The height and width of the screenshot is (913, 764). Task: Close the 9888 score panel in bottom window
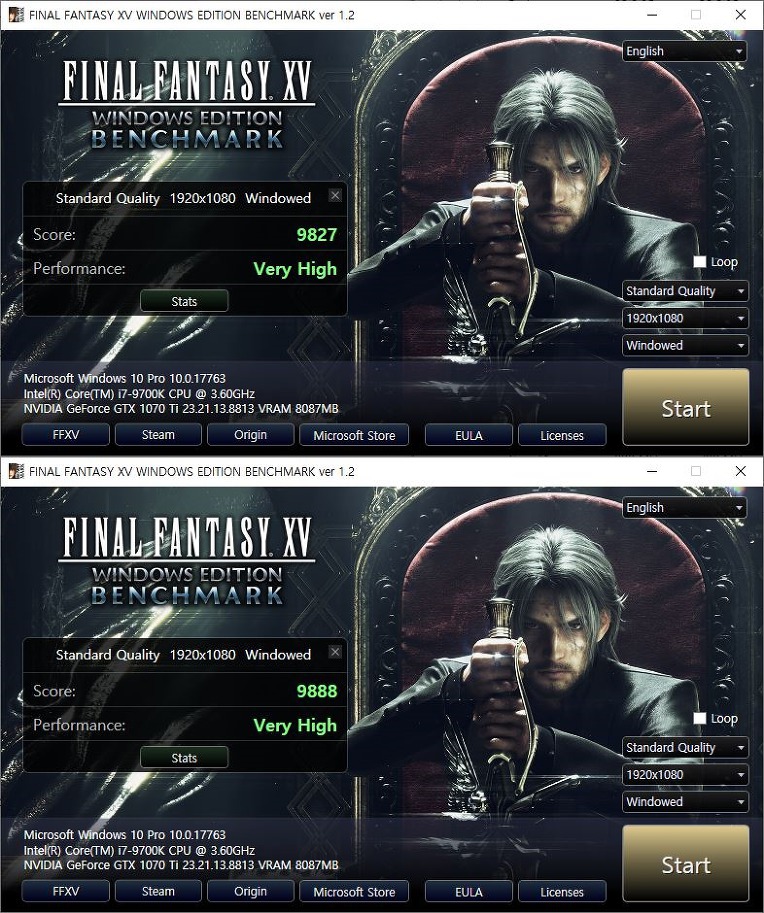pyautogui.click(x=335, y=652)
